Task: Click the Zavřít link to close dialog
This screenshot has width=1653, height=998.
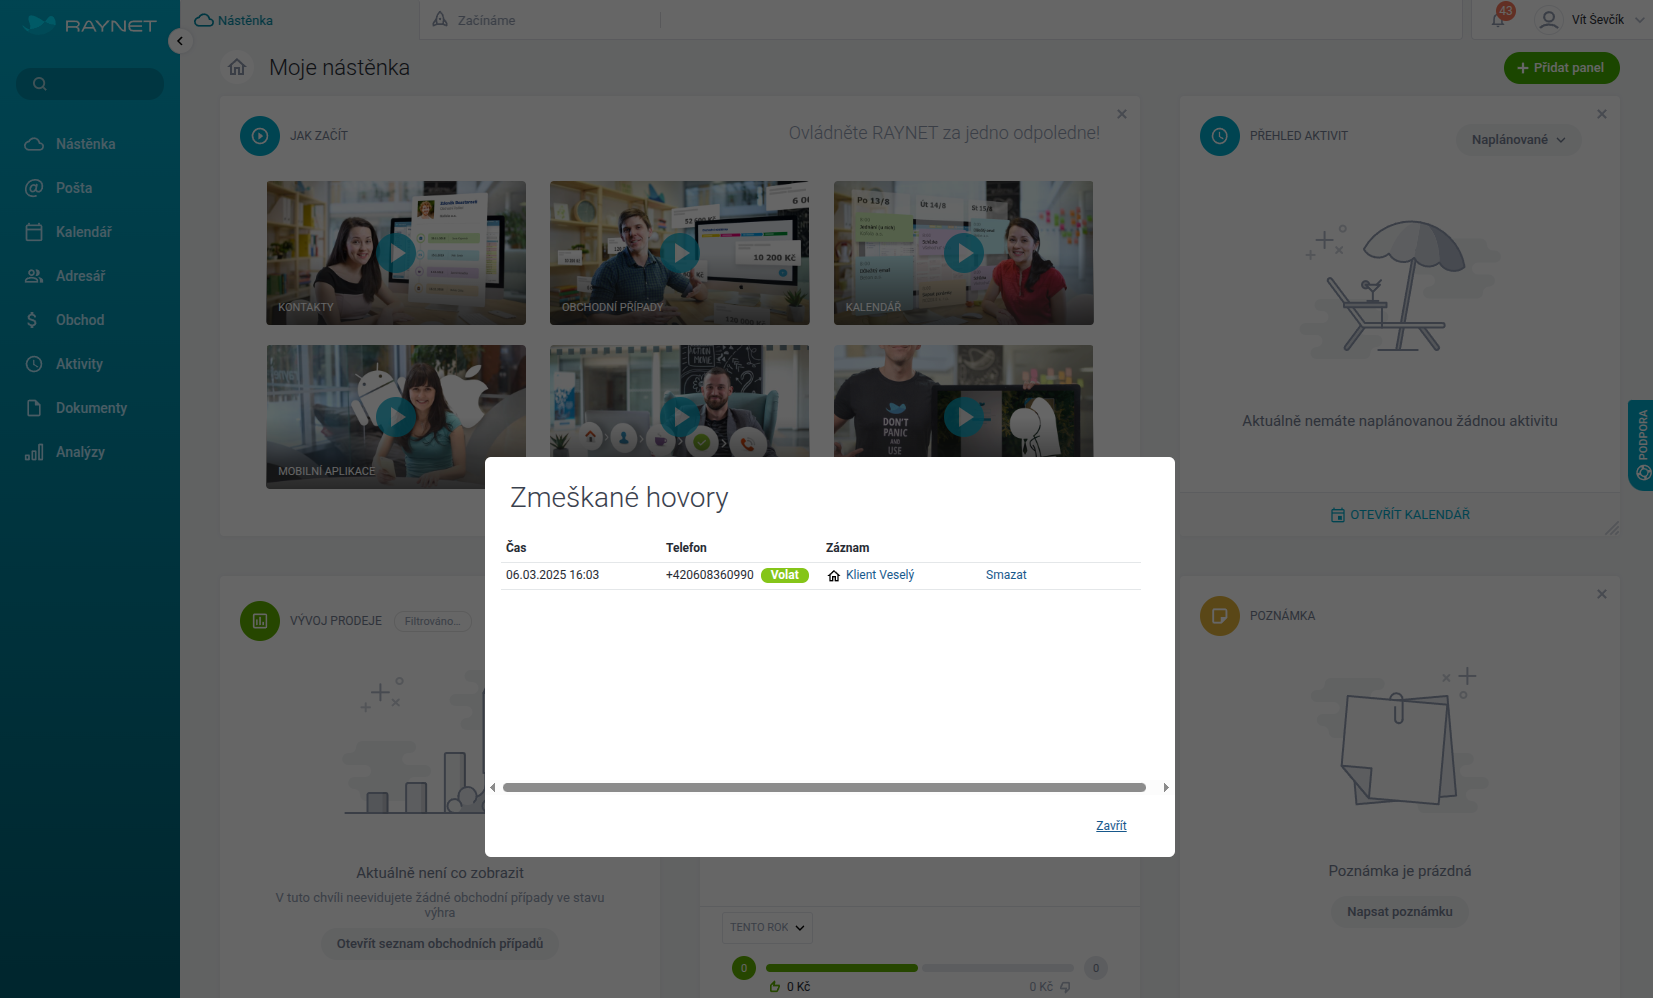Action: (x=1111, y=826)
